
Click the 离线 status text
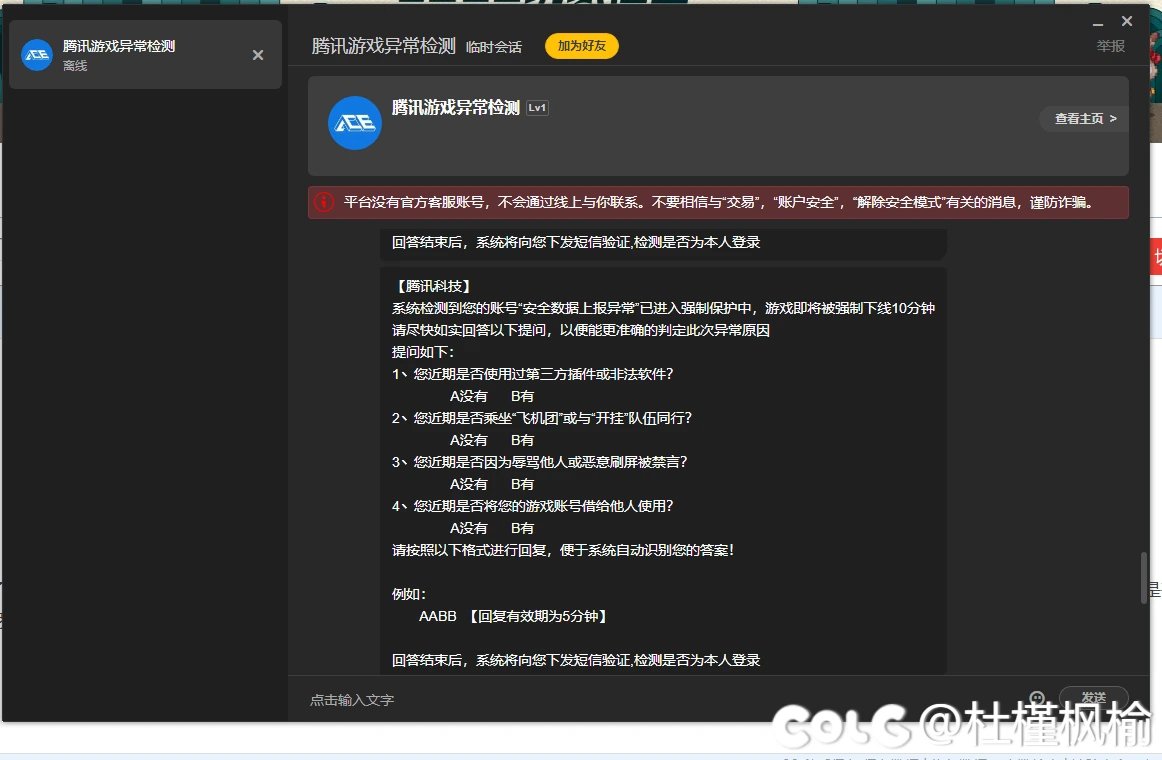(75, 66)
